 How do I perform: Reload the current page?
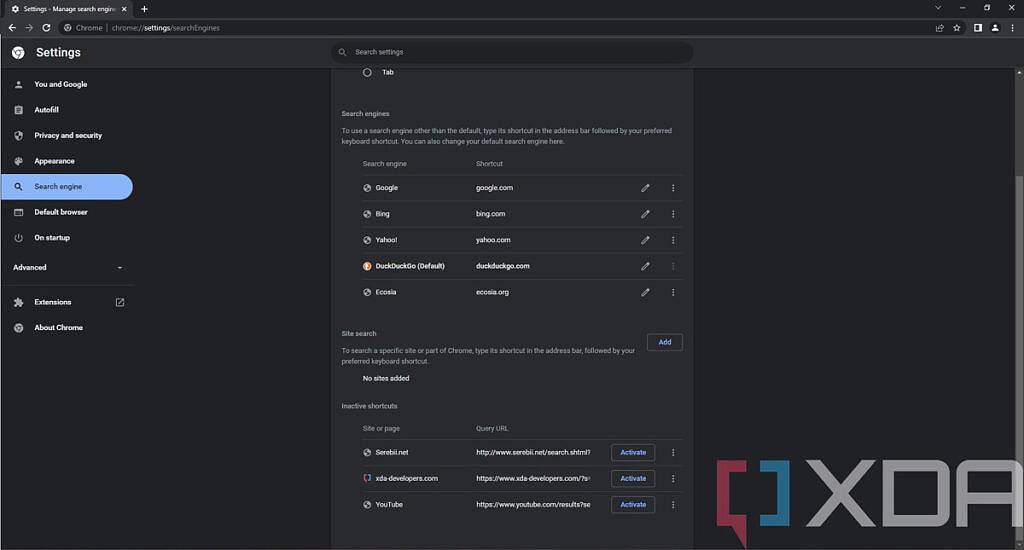tap(46, 28)
